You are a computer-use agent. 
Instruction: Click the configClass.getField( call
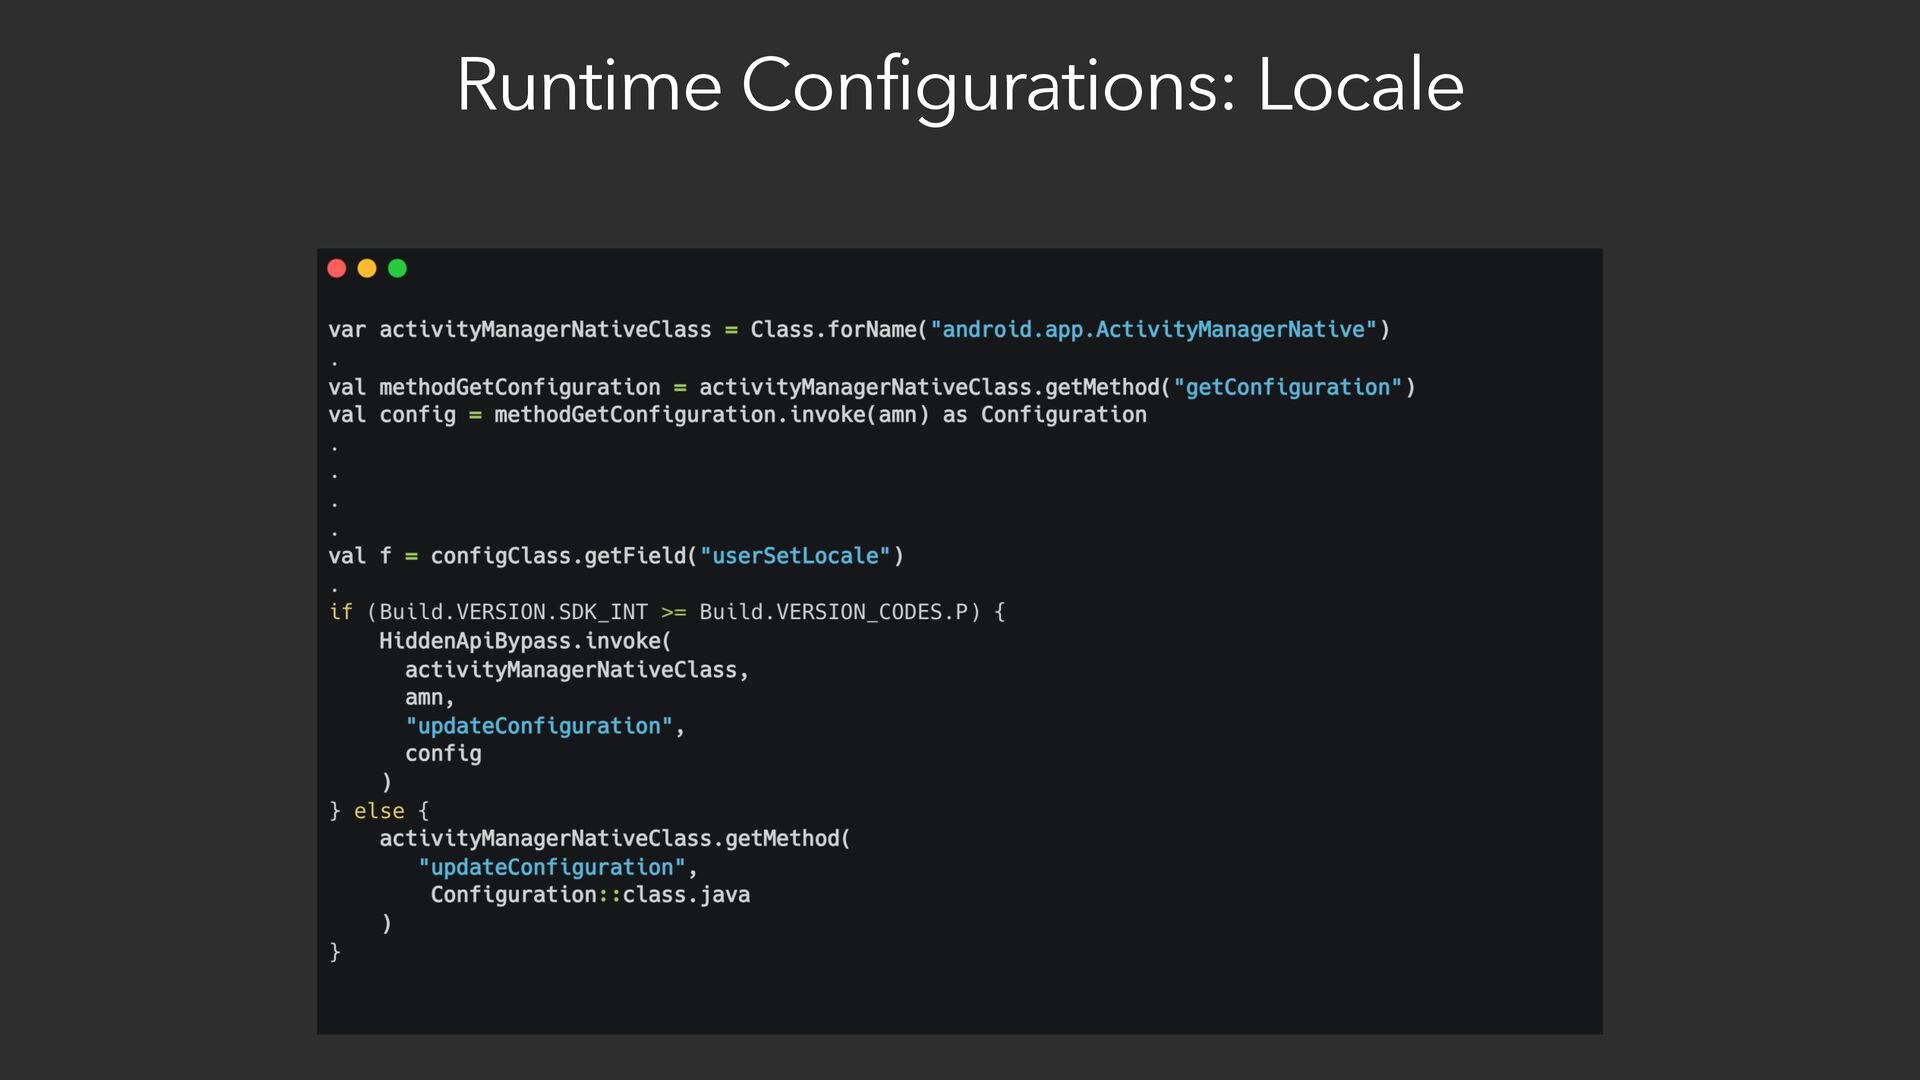[x=563, y=556]
